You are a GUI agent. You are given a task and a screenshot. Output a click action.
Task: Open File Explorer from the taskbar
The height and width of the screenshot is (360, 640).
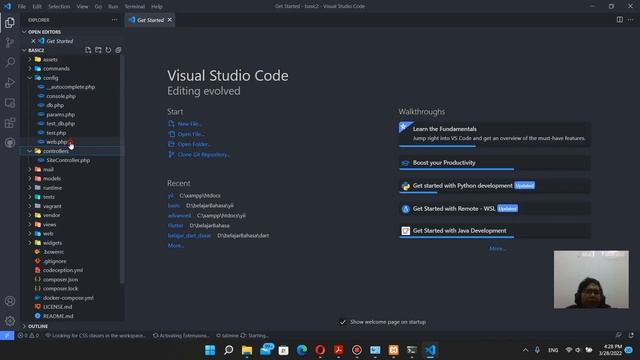click(x=247, y=350)
